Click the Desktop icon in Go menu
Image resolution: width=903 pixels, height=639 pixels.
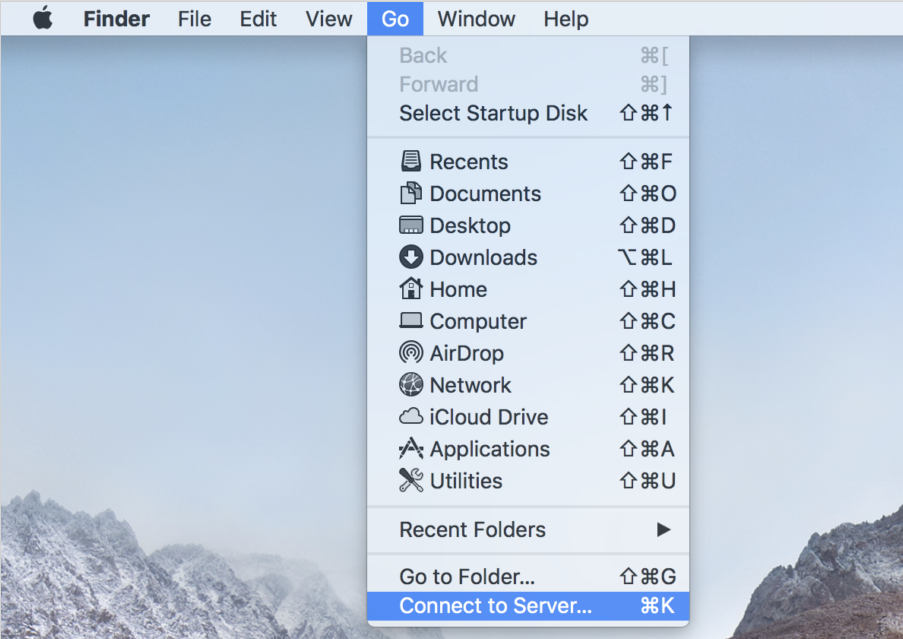(x=411, y=226)
